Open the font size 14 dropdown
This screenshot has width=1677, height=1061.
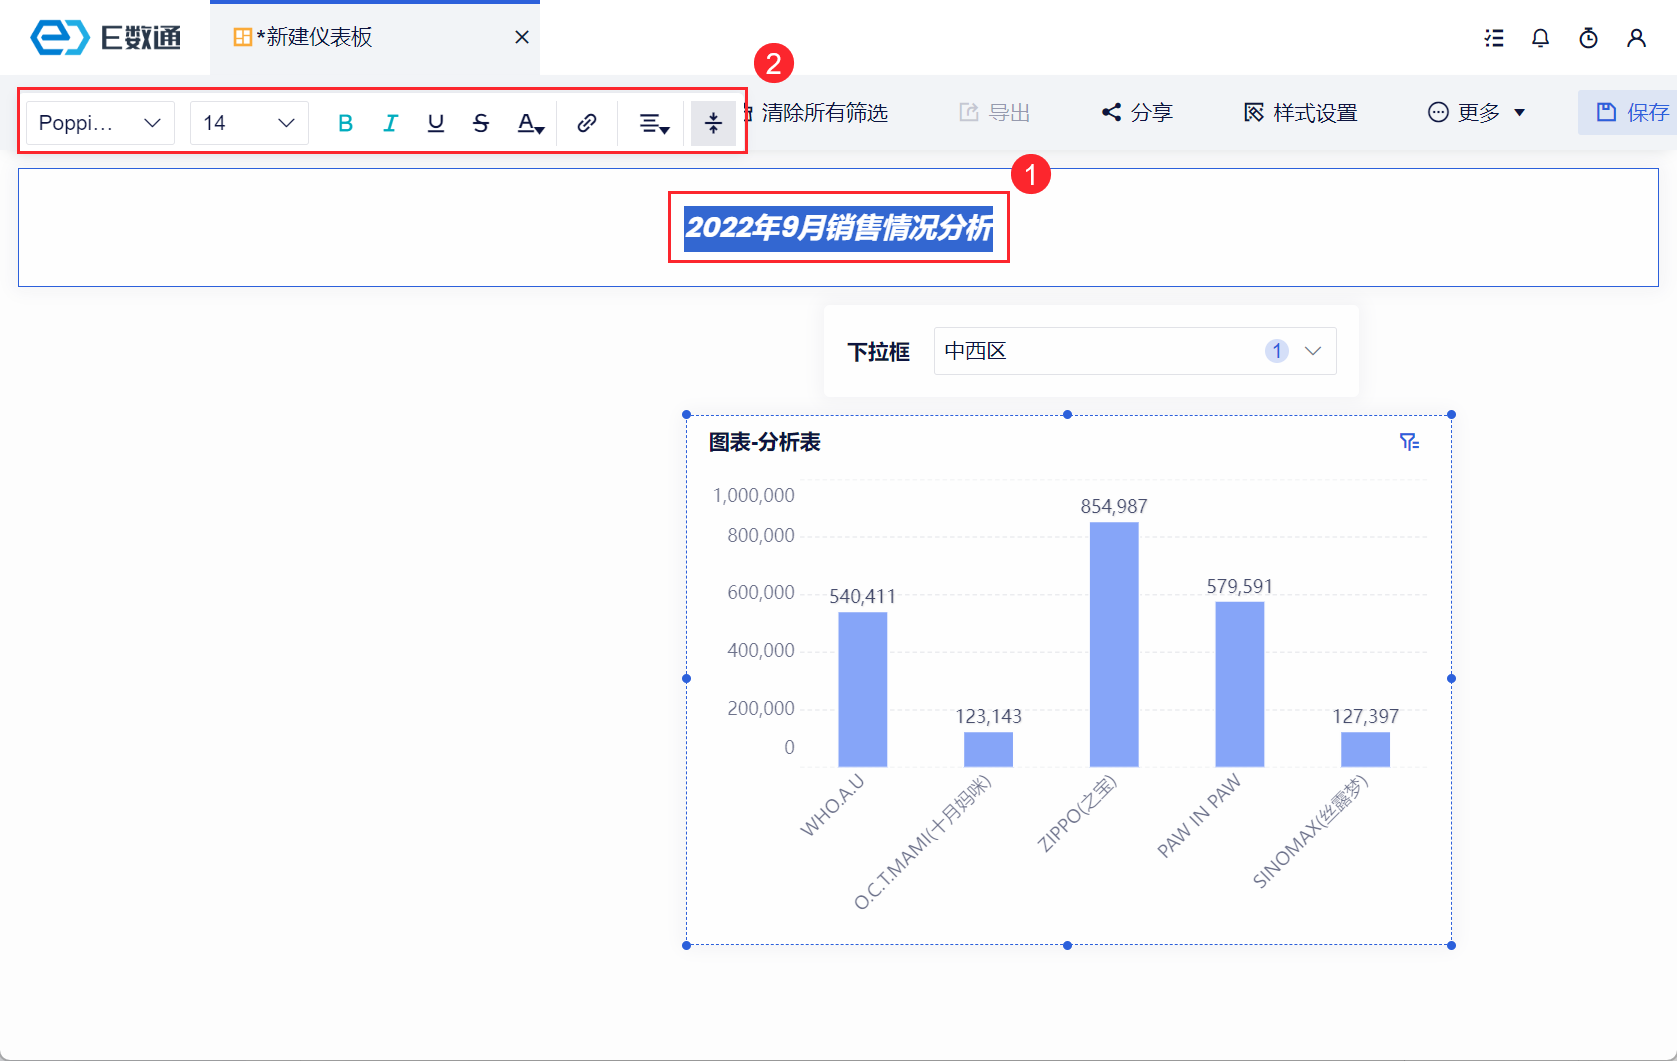click(x=249, y=123)
